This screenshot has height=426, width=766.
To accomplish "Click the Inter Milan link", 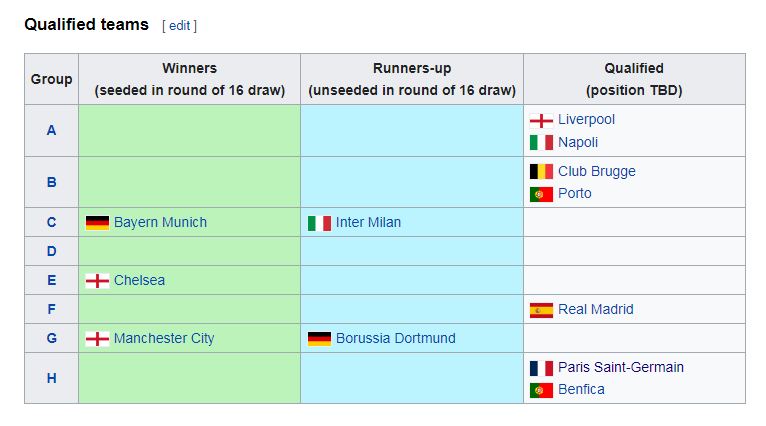I will pyautogui.click(x=368, y=222).
